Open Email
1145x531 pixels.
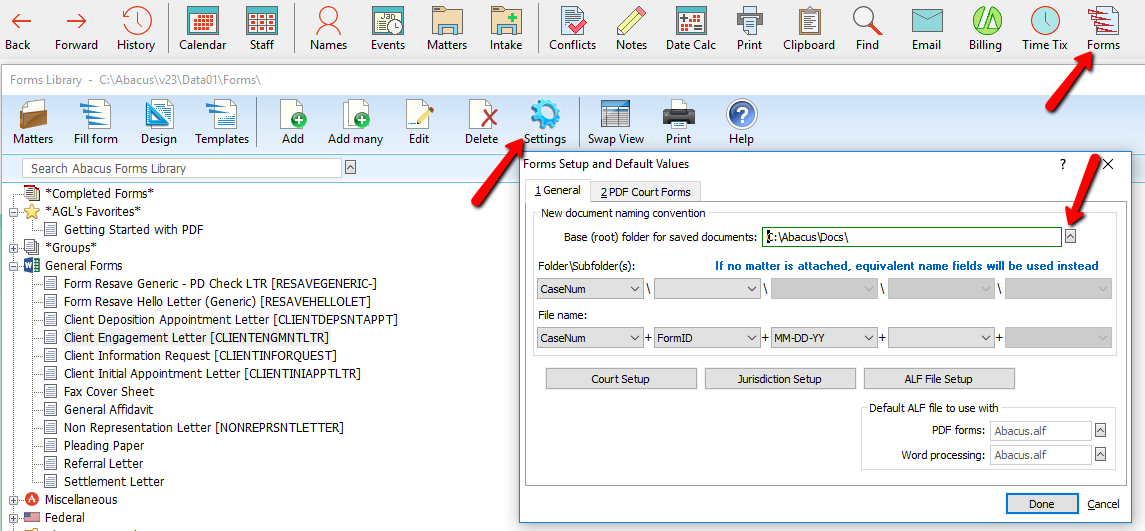pyautogui.click(x=926, y=28)
